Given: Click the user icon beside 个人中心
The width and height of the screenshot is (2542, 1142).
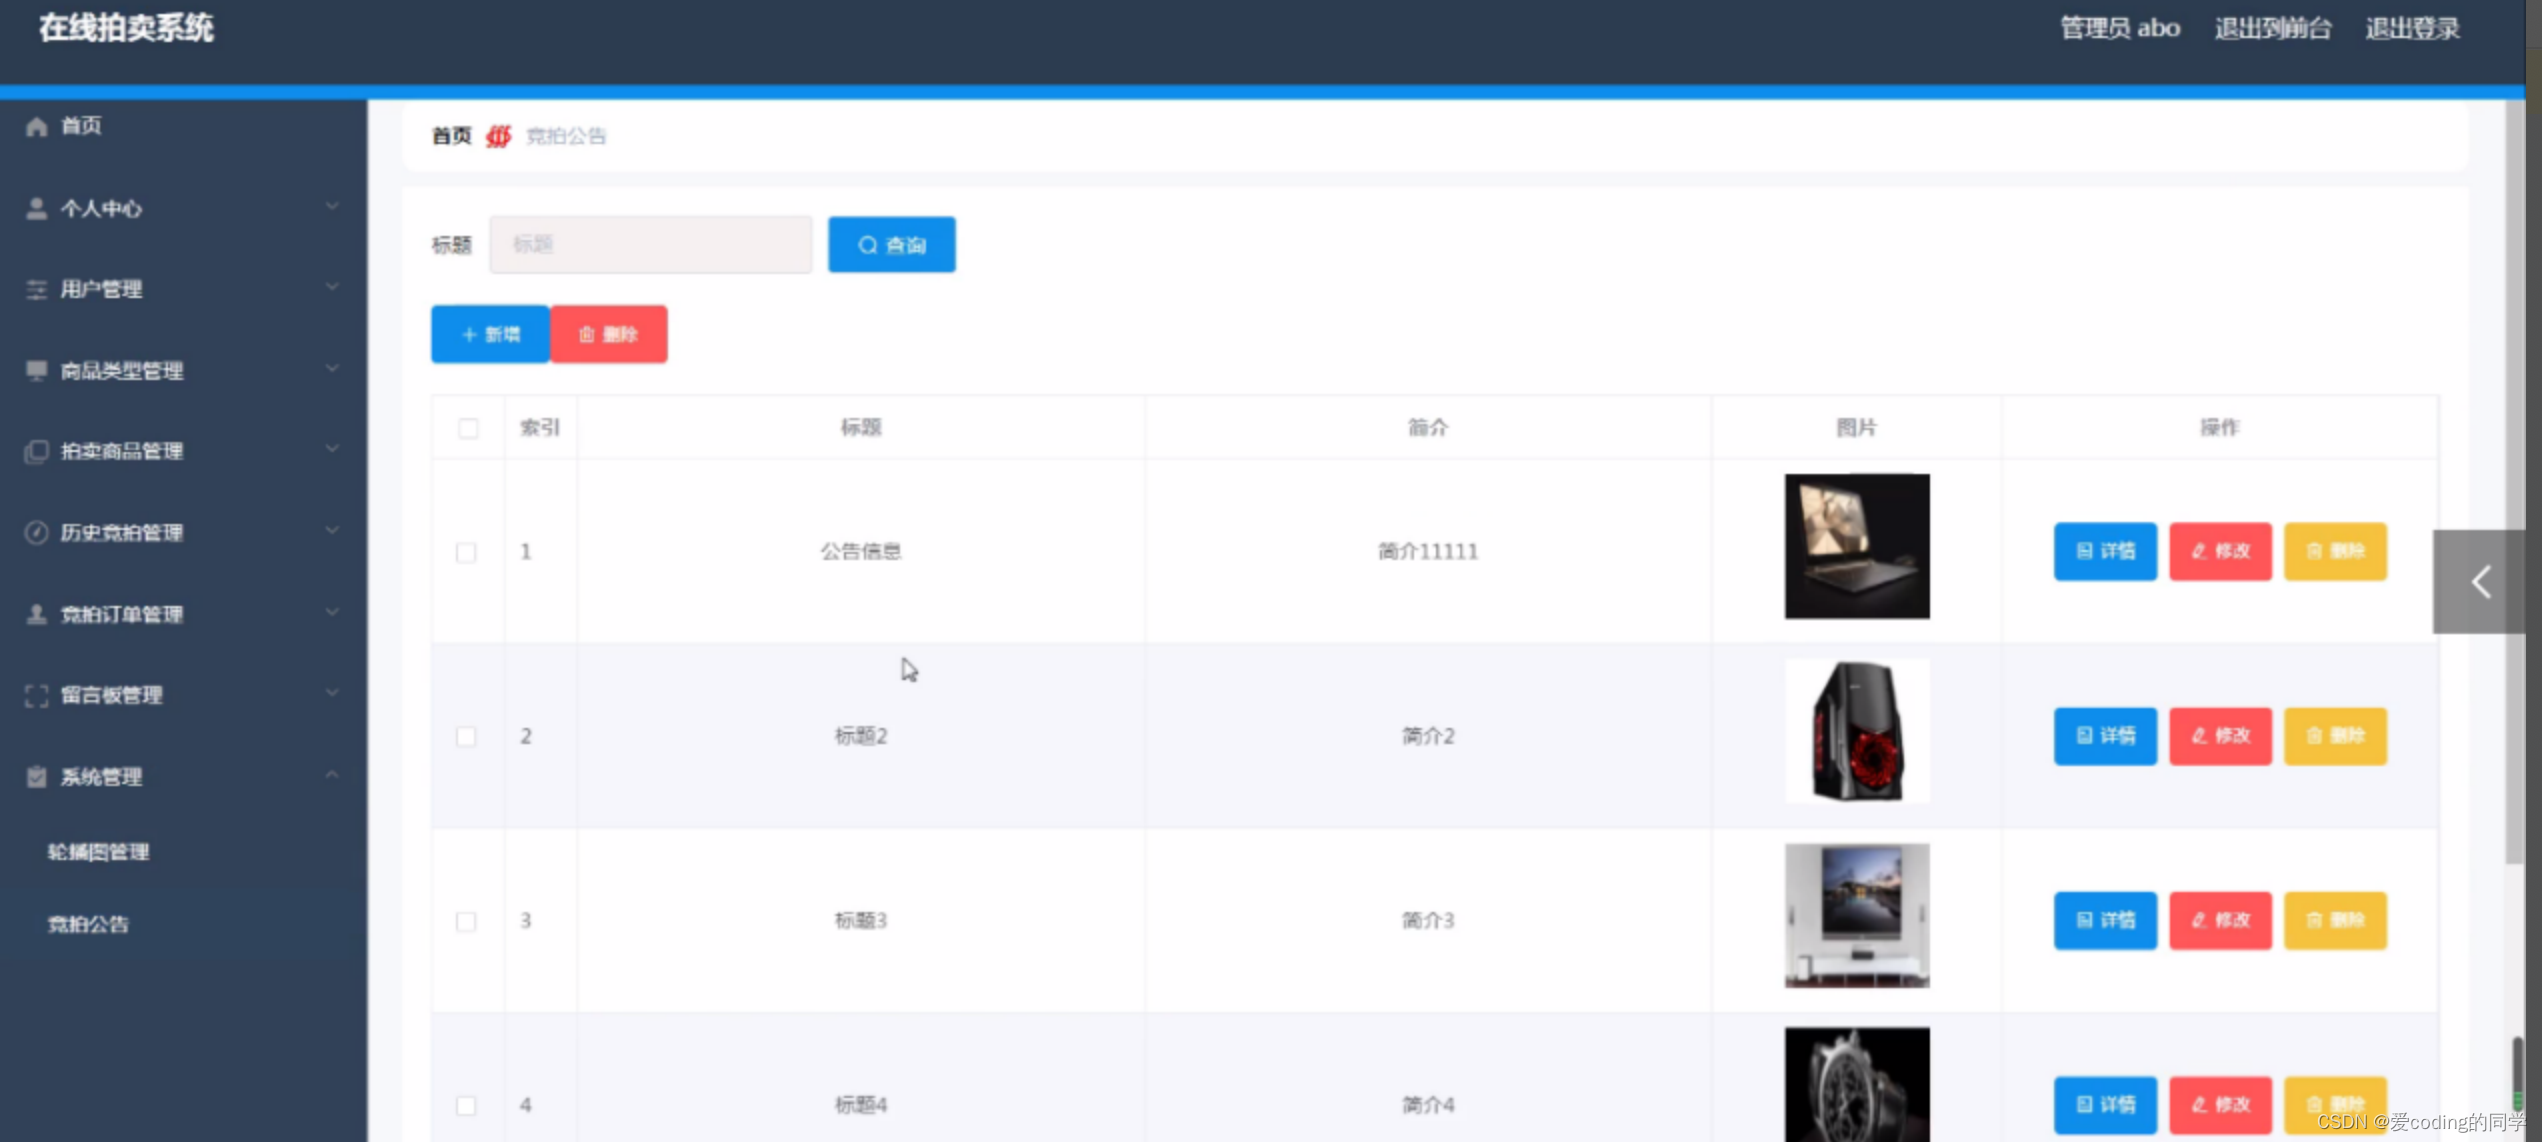Looking at the screenshot, I should tap(37, 208).
